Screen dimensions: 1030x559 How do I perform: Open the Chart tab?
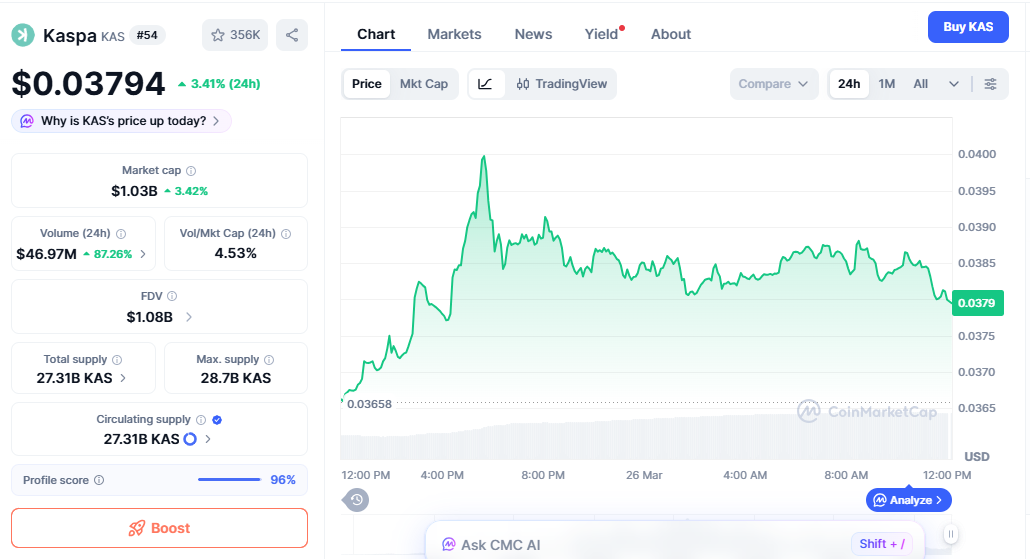[x=376, y=34]
